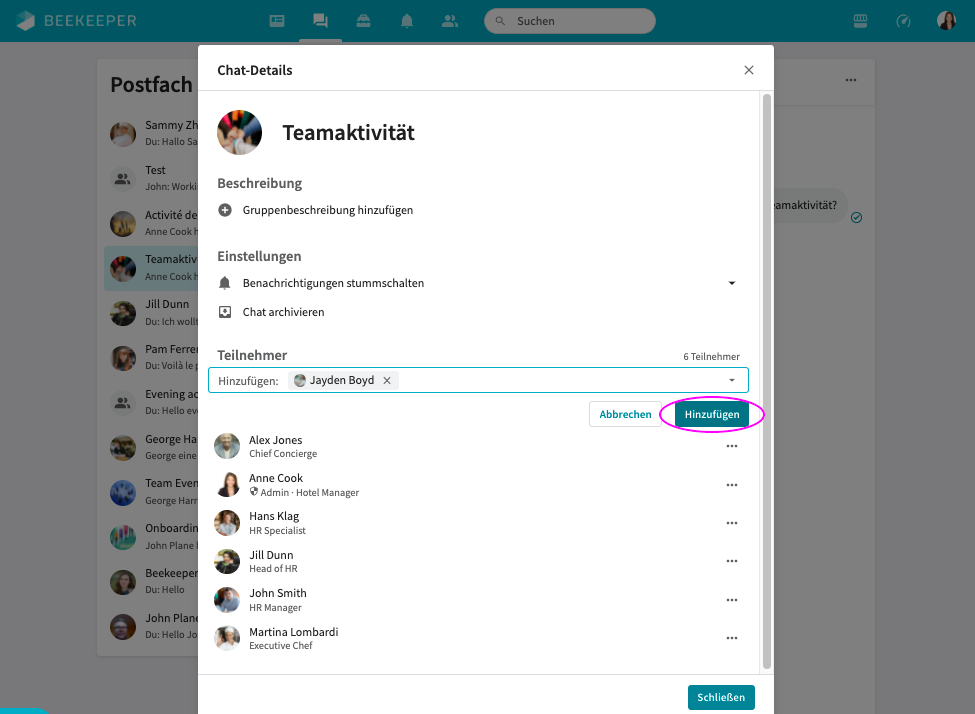This screenshot has width=975, height=714.
Task: Open the Test group chat in Postfach
Action: tap(153, 178)
